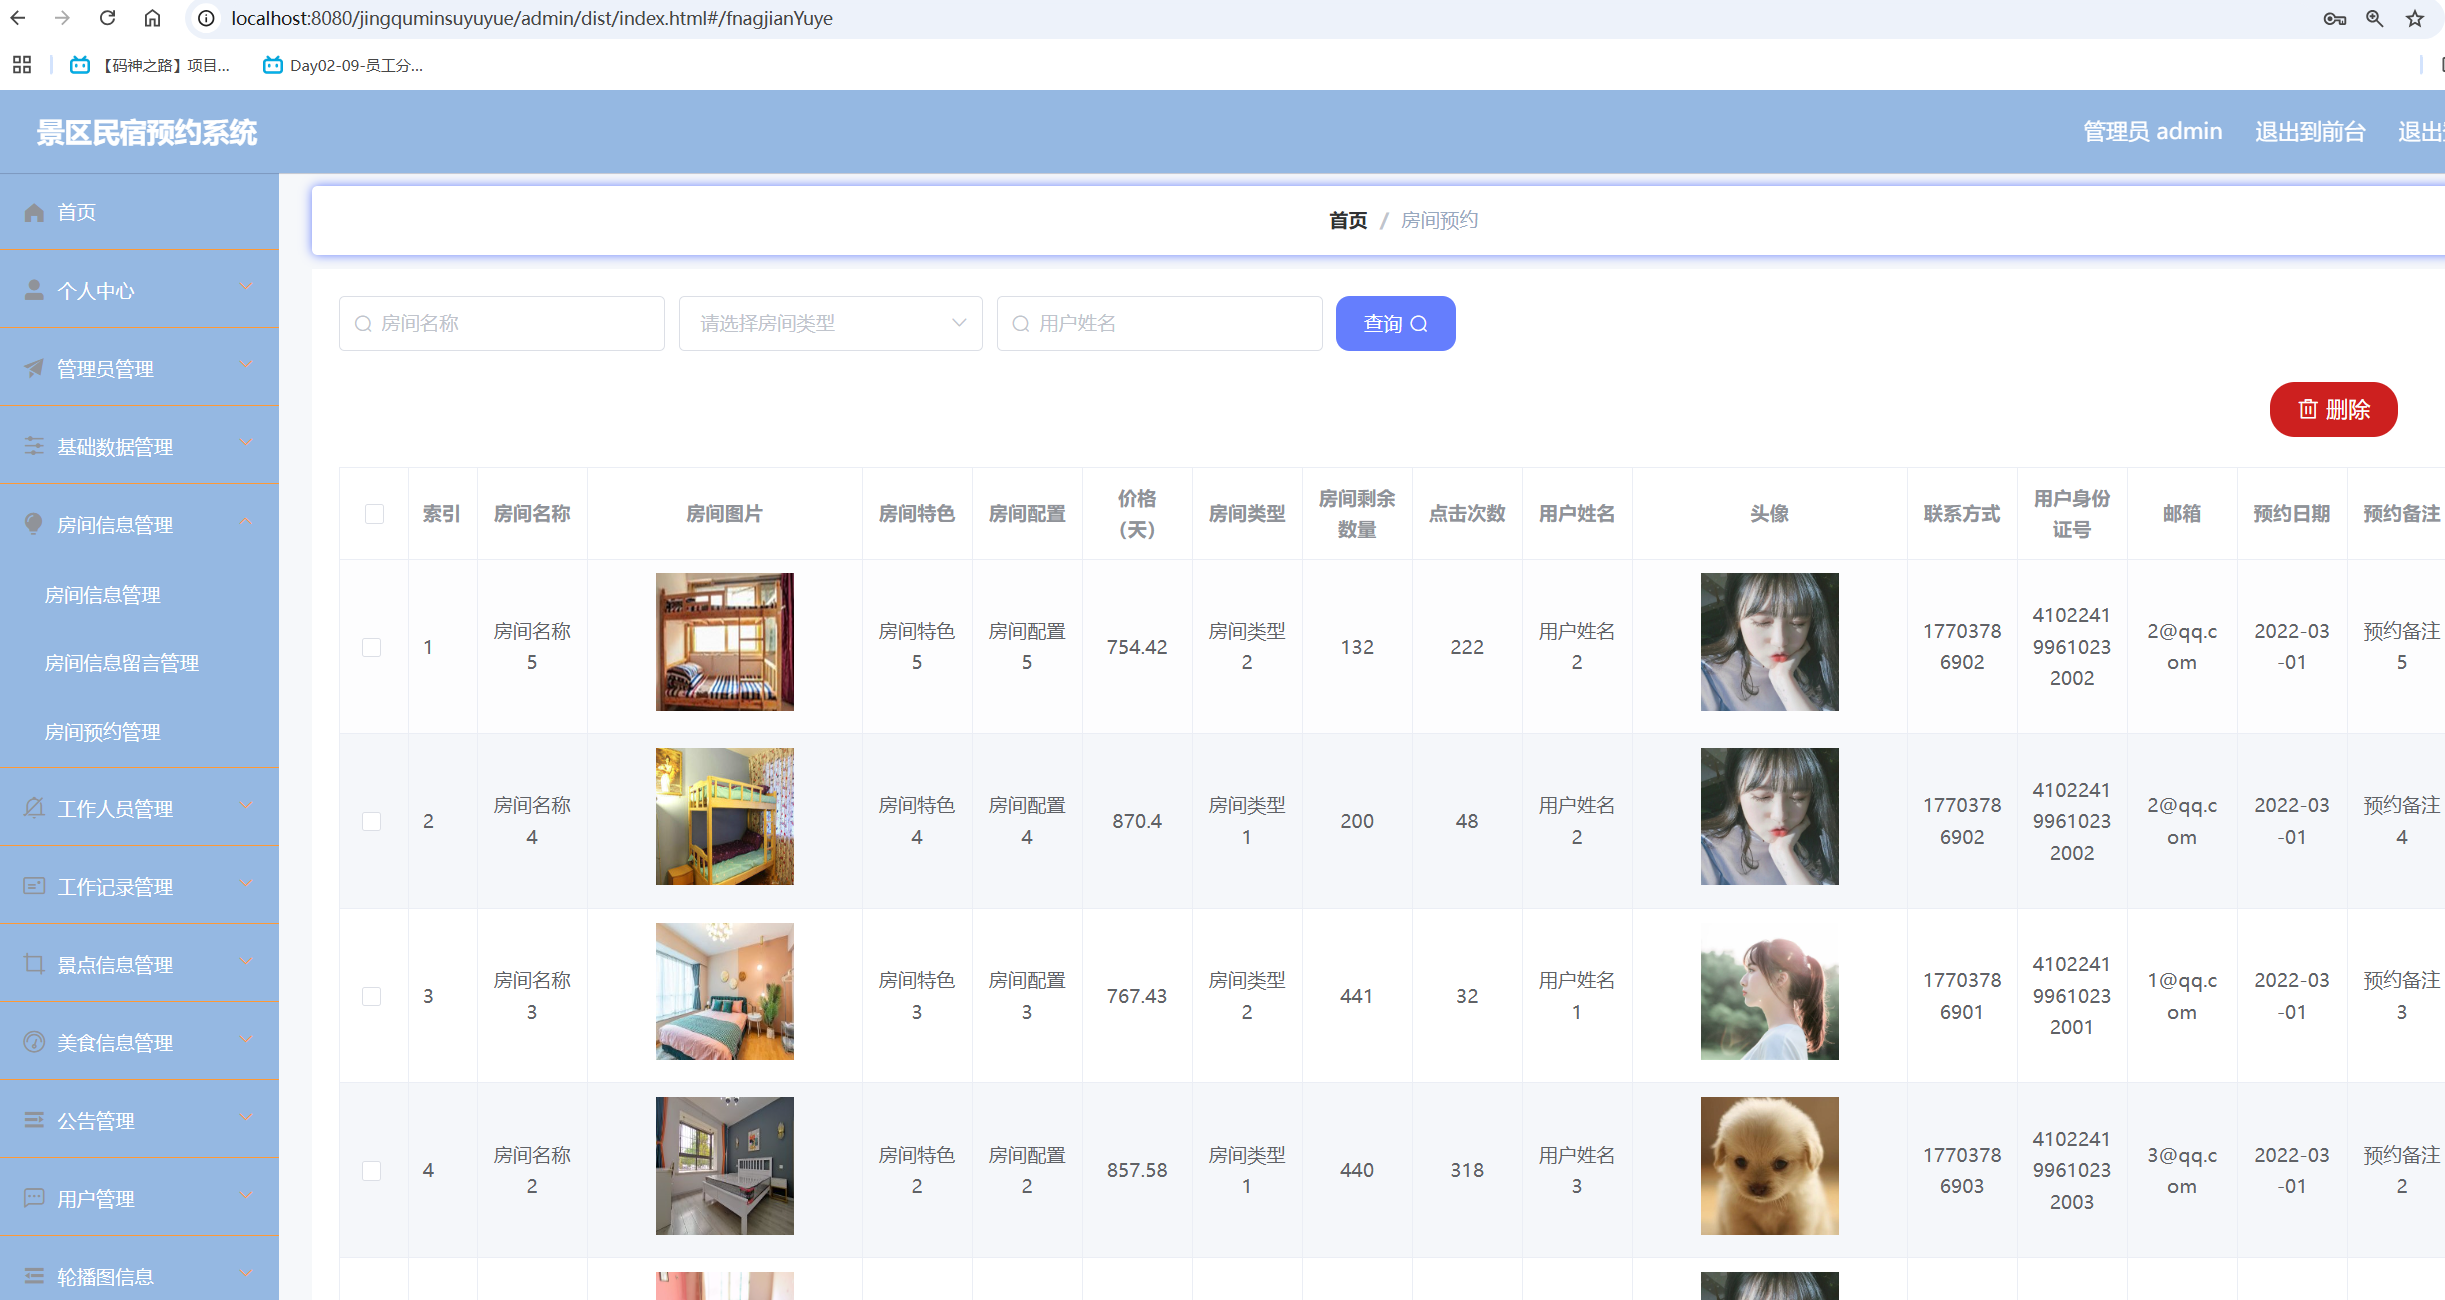Click the lines icon beside 轮播图信息
The height and width of the screenshot is (1300, 2445).
34,1276
